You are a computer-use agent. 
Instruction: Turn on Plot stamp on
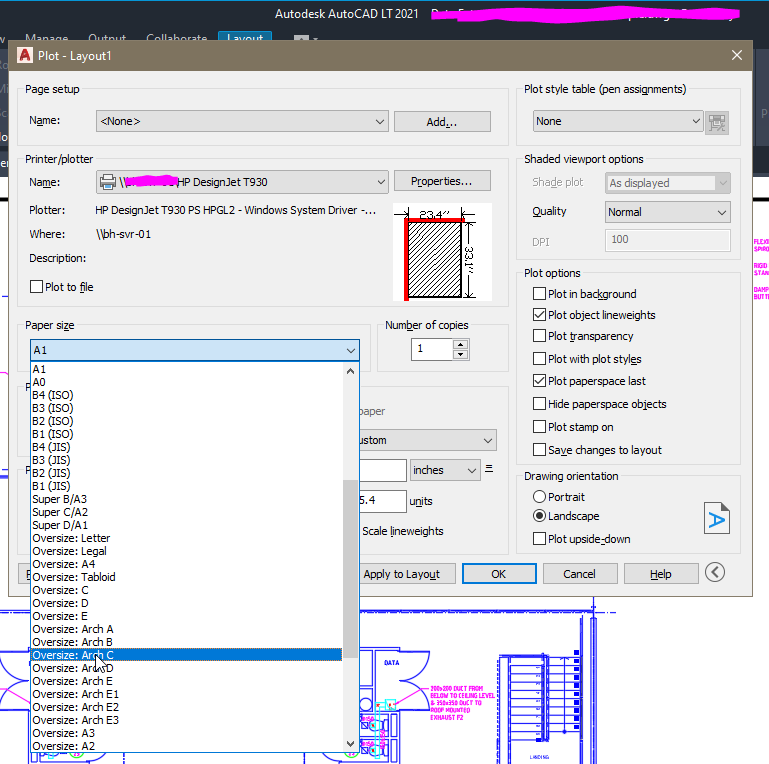click(x=539, y=427)
